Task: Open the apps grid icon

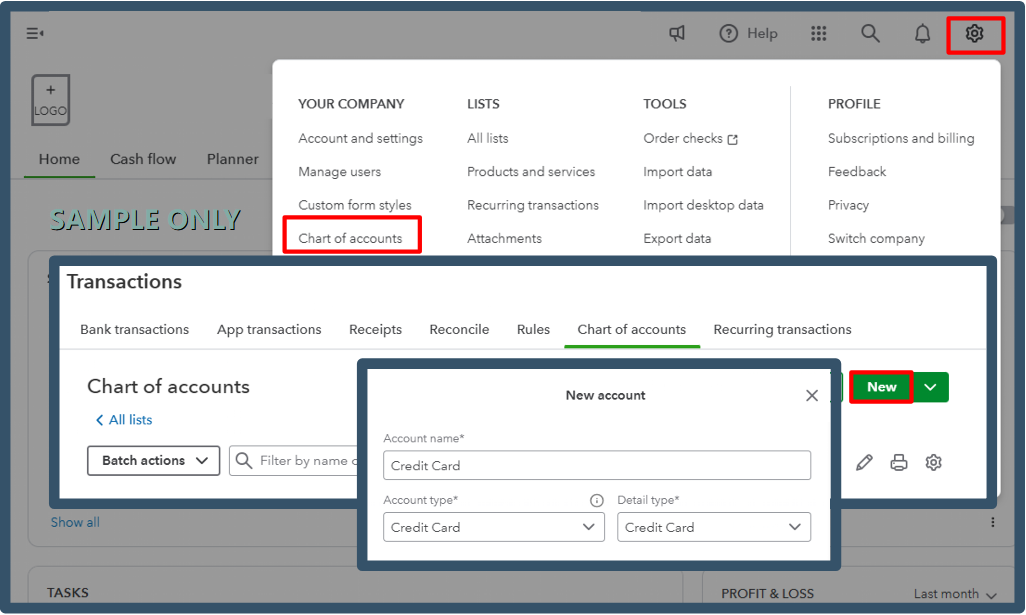Action: (x=819, y=33)
